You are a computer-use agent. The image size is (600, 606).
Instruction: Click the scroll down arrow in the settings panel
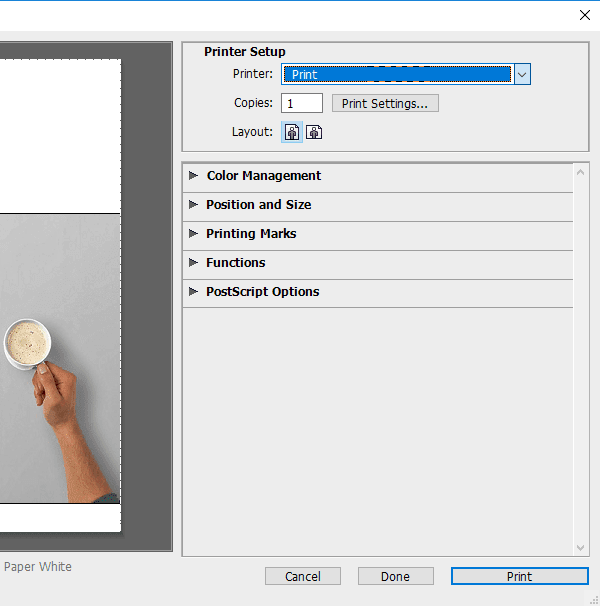[580, 547]
